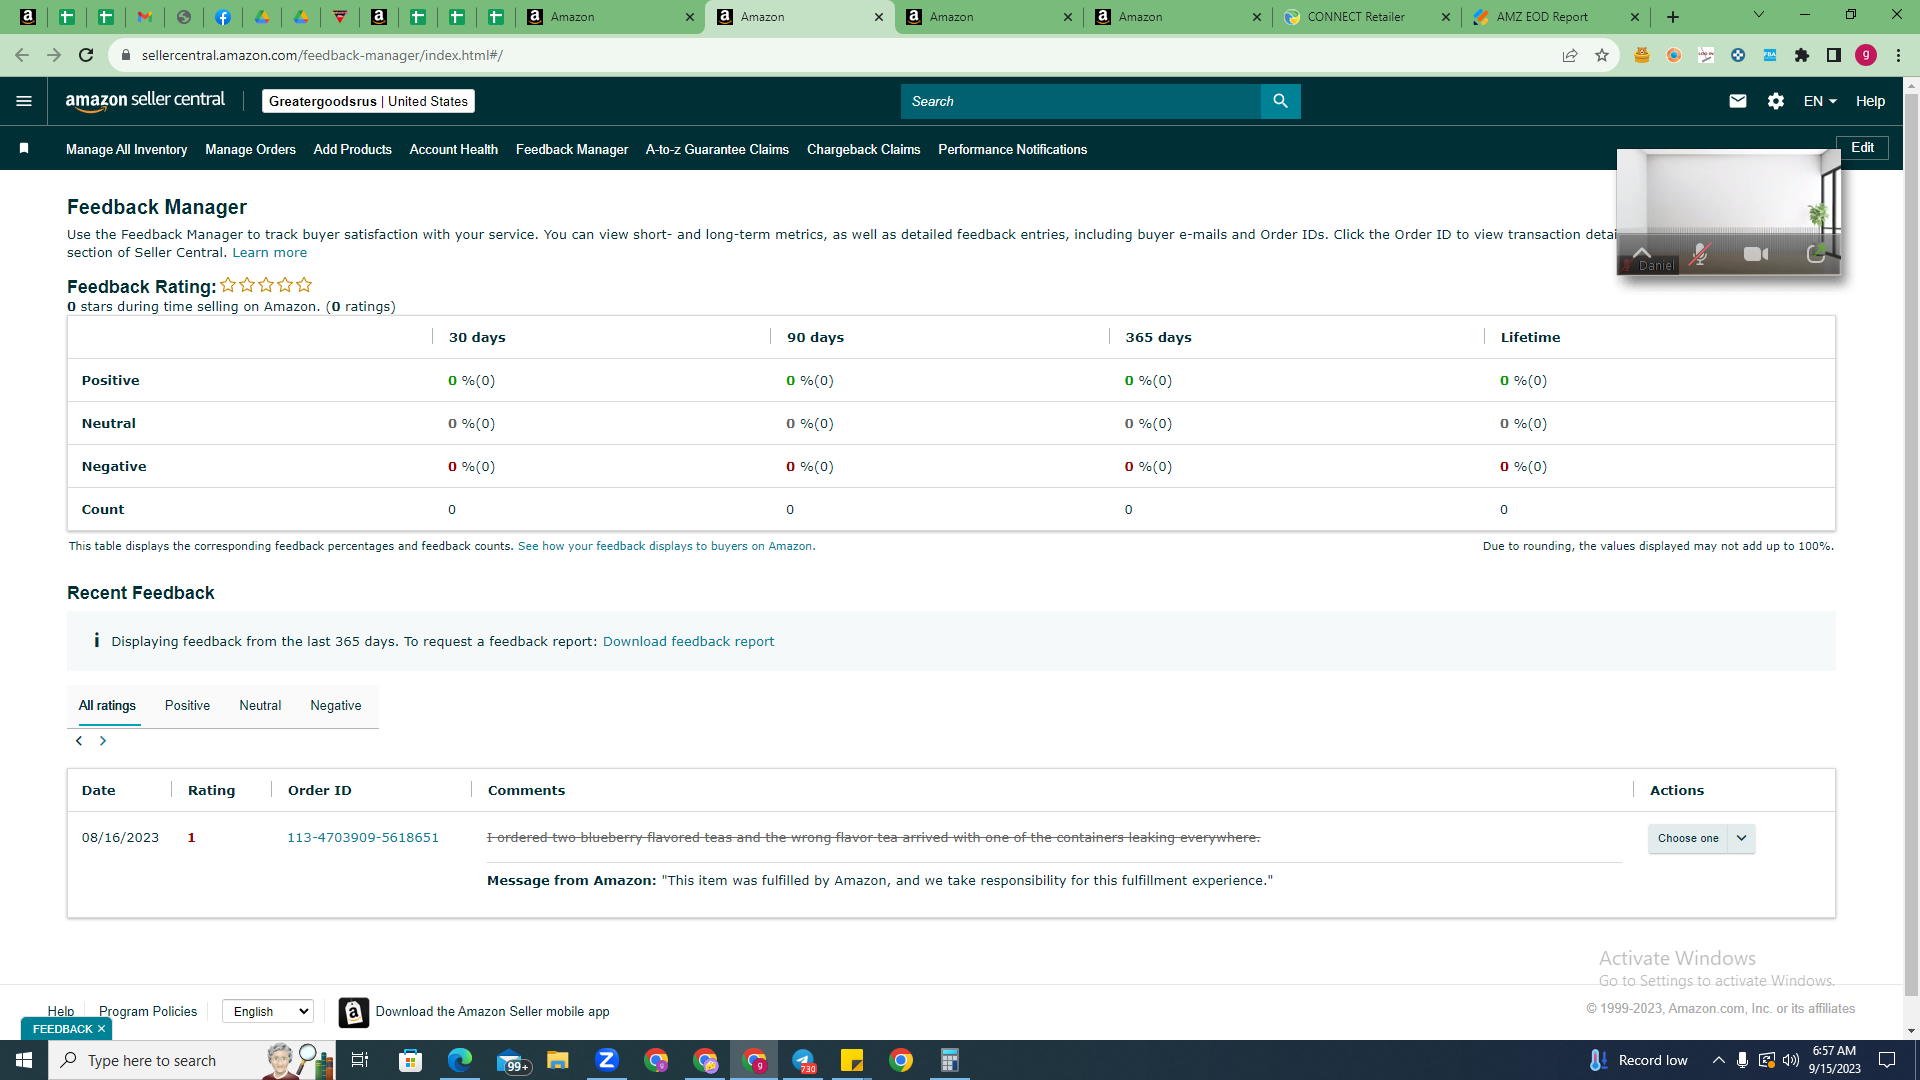
Task: Open Performance Notifications menu item
Action: point(1012,149)
